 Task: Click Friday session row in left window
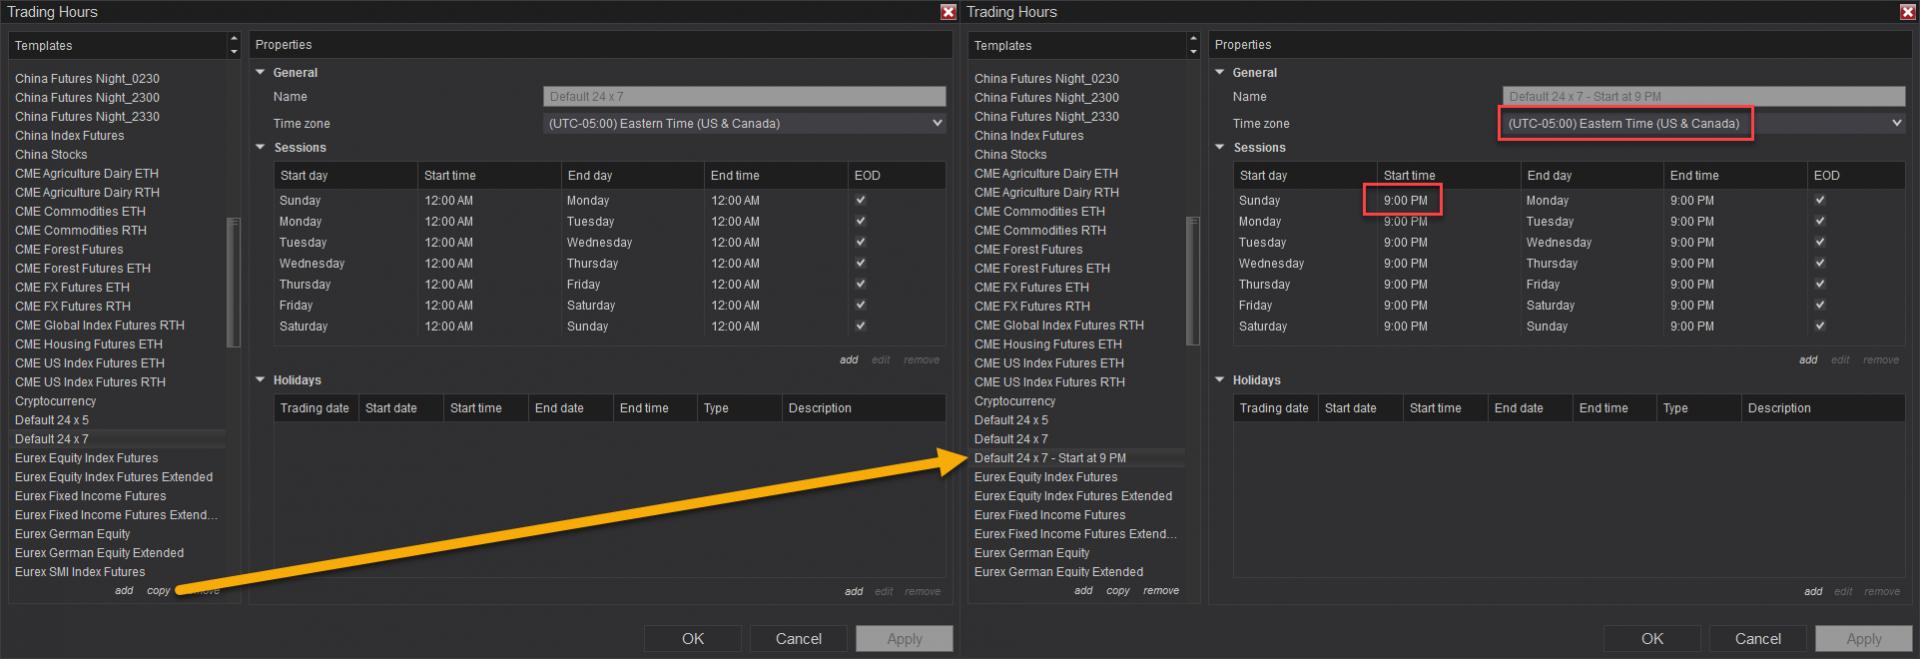[x=610, y=305]
